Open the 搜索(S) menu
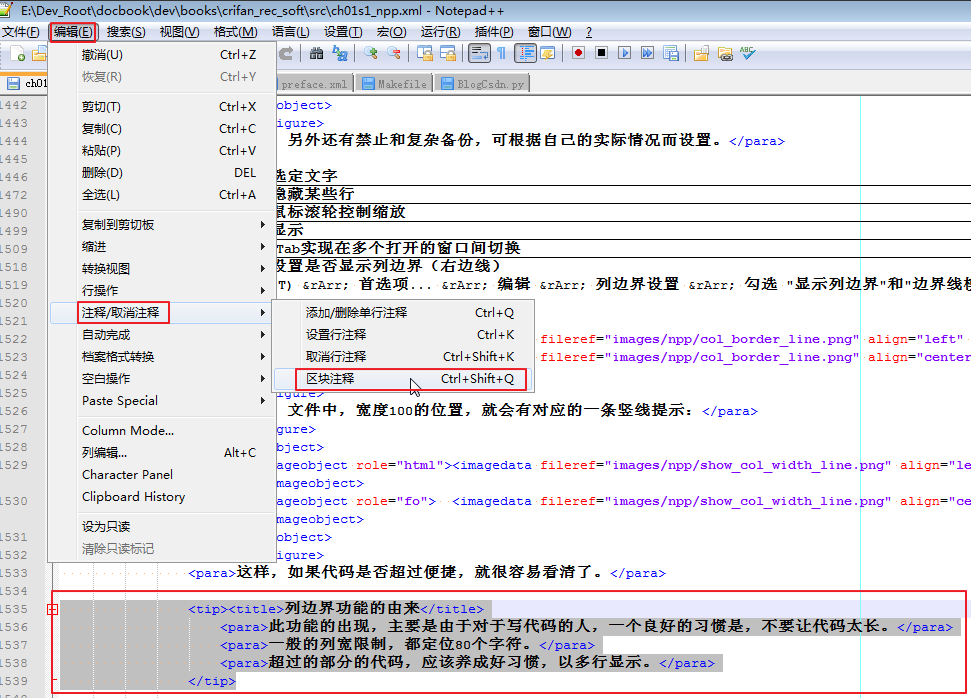This screenshot has width=971, height=698. [x=125, y=32]
